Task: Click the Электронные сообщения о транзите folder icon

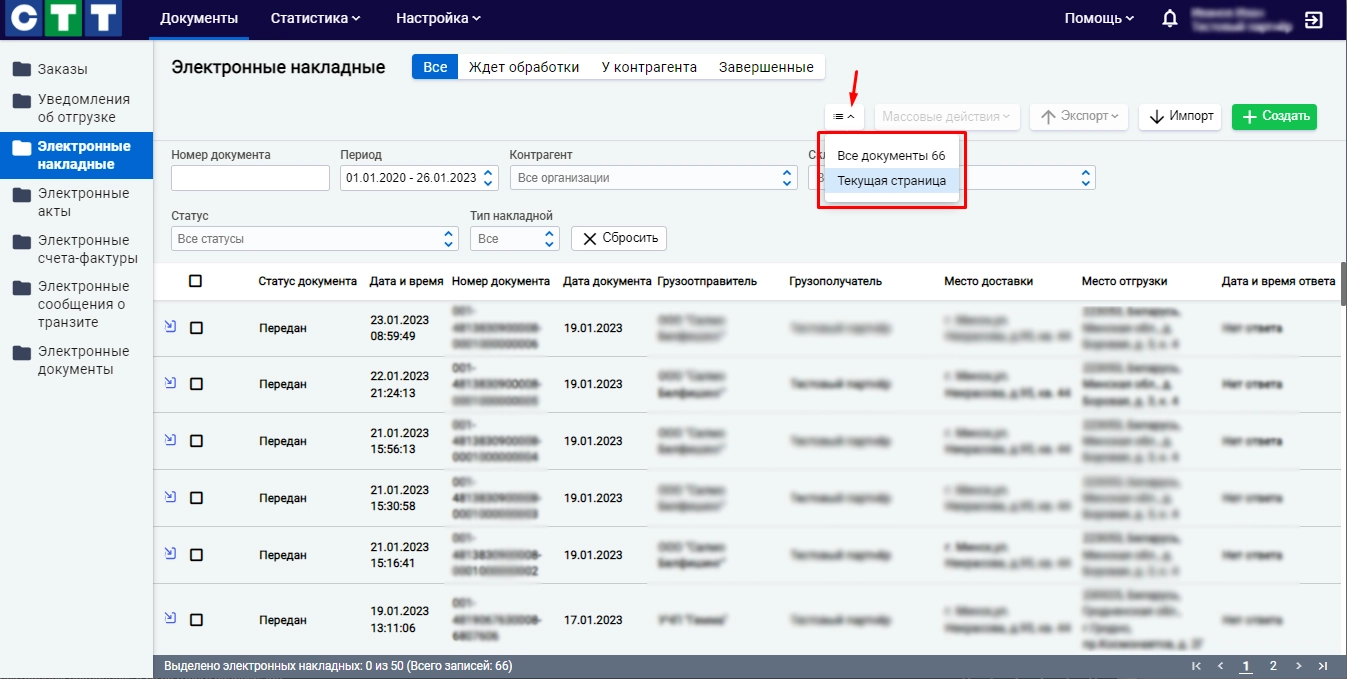Action: tap(21, 288)
